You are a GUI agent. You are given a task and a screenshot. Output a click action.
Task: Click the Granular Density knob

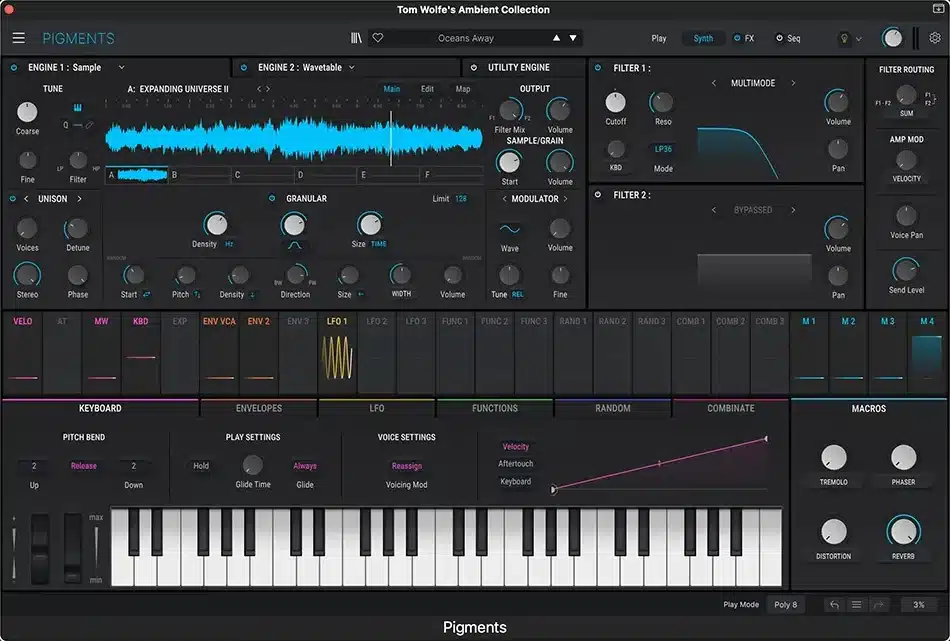[x=216, y=224]
